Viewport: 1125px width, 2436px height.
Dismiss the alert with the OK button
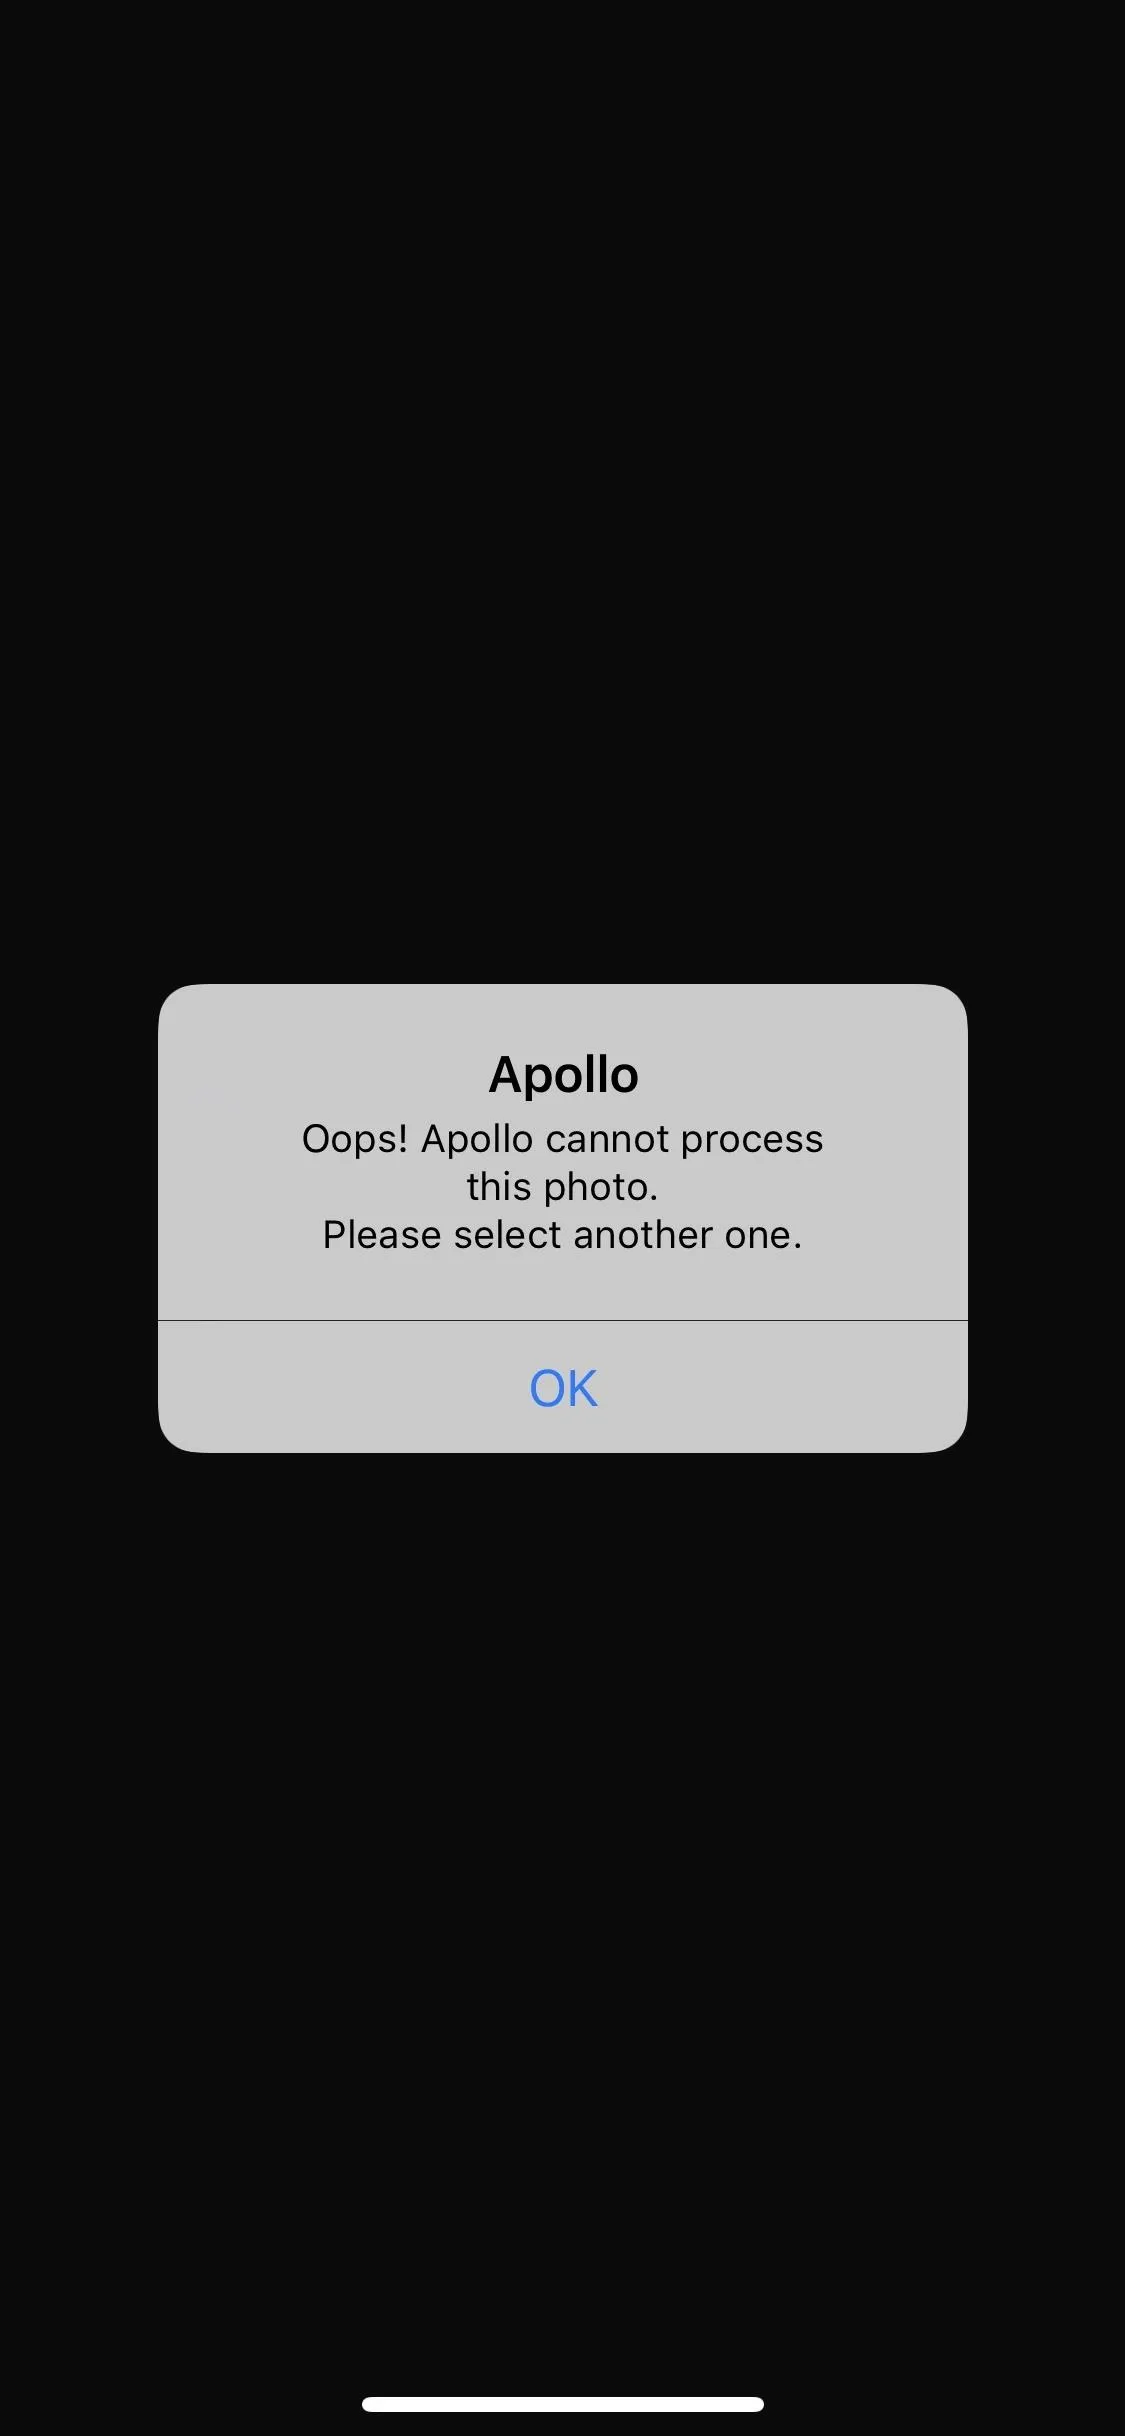[563, 1387]
